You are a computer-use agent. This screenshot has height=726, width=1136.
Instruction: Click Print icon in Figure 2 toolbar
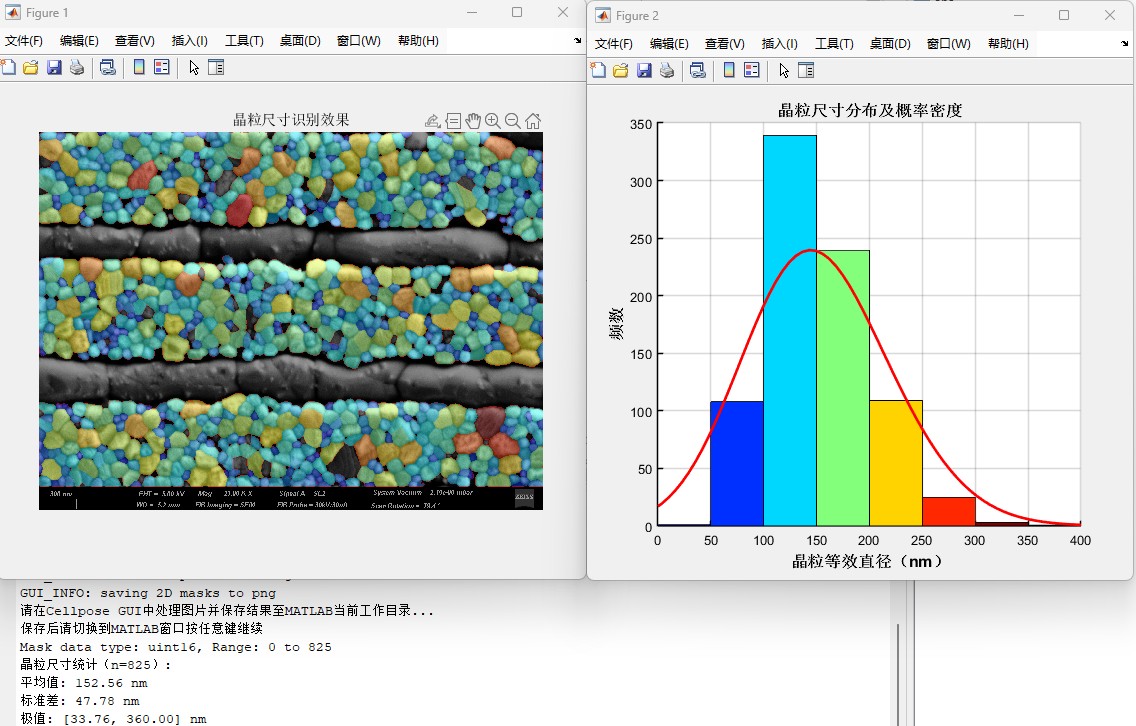click(x=666, y=71)
